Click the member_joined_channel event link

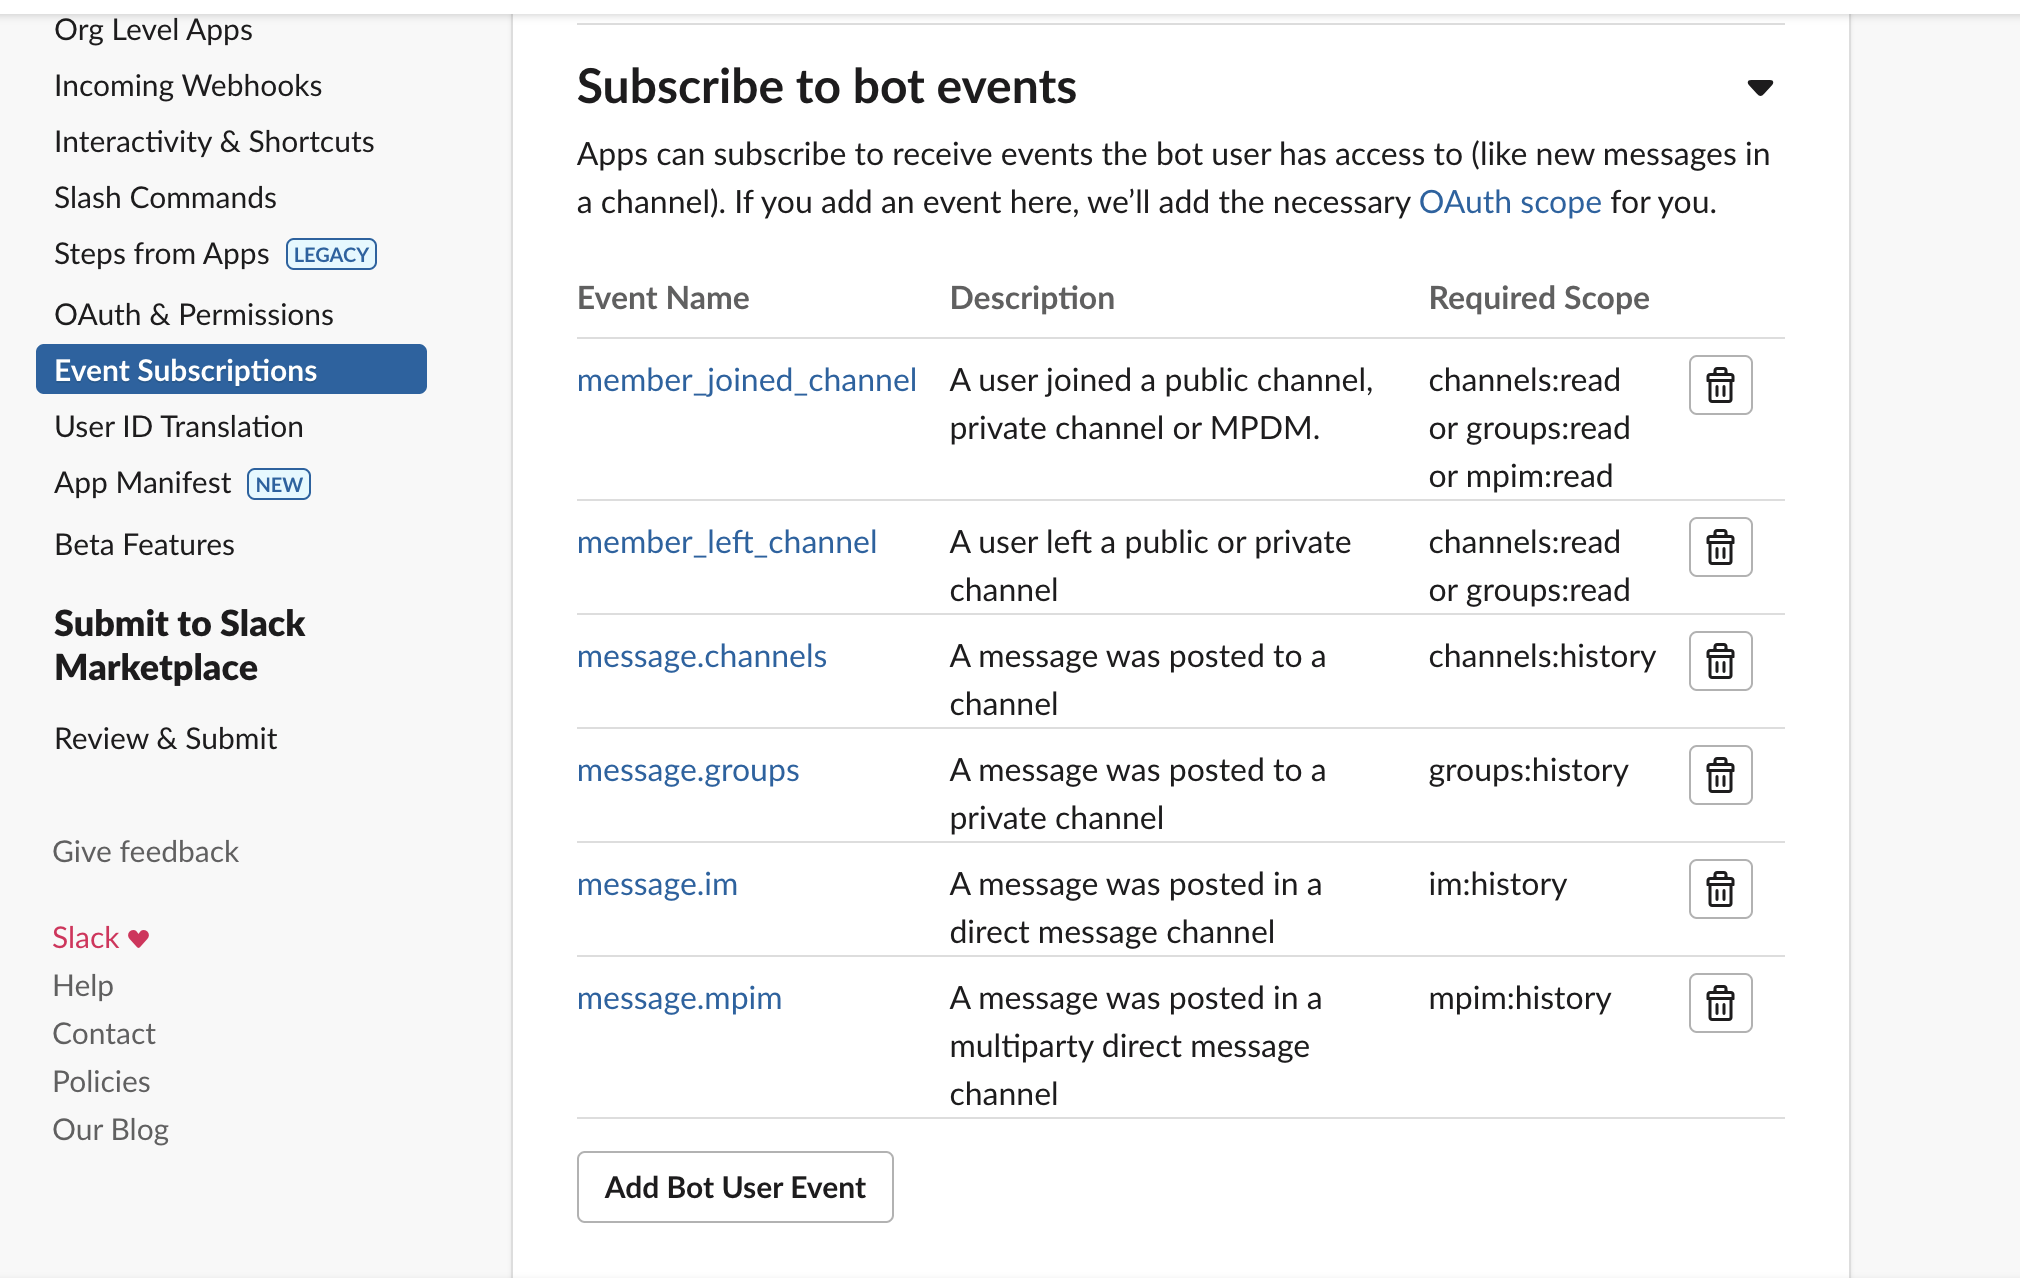[x=747, y=380]
